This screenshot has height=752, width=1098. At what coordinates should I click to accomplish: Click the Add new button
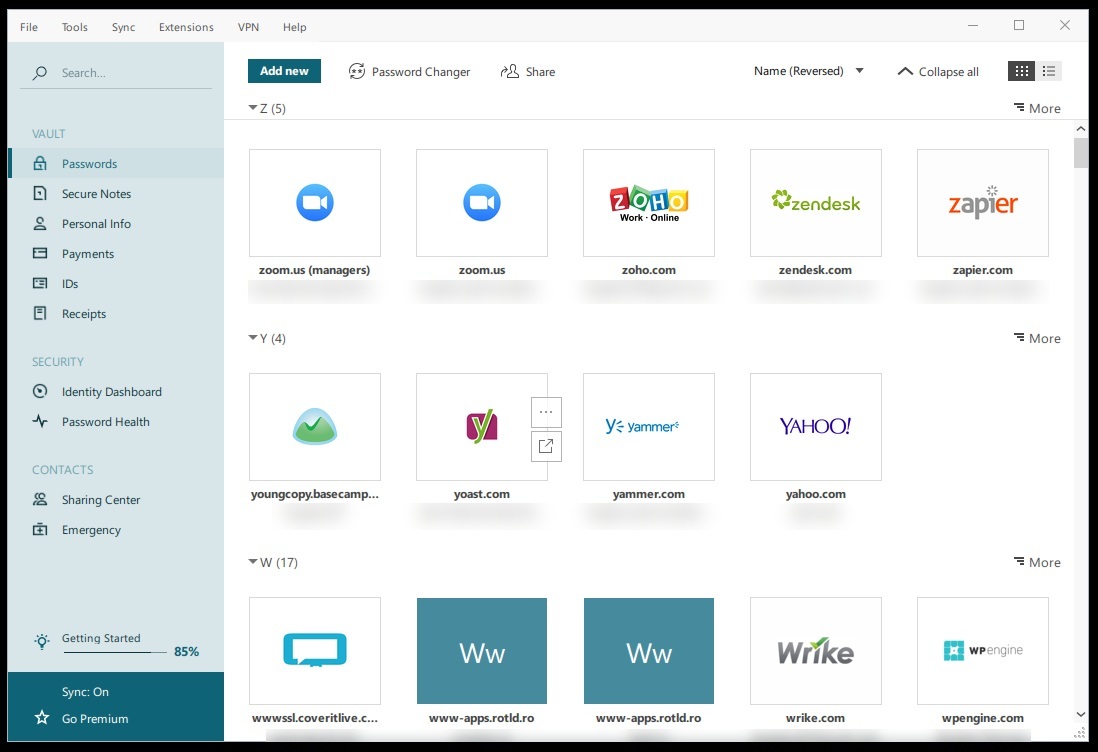pos(284,71)
